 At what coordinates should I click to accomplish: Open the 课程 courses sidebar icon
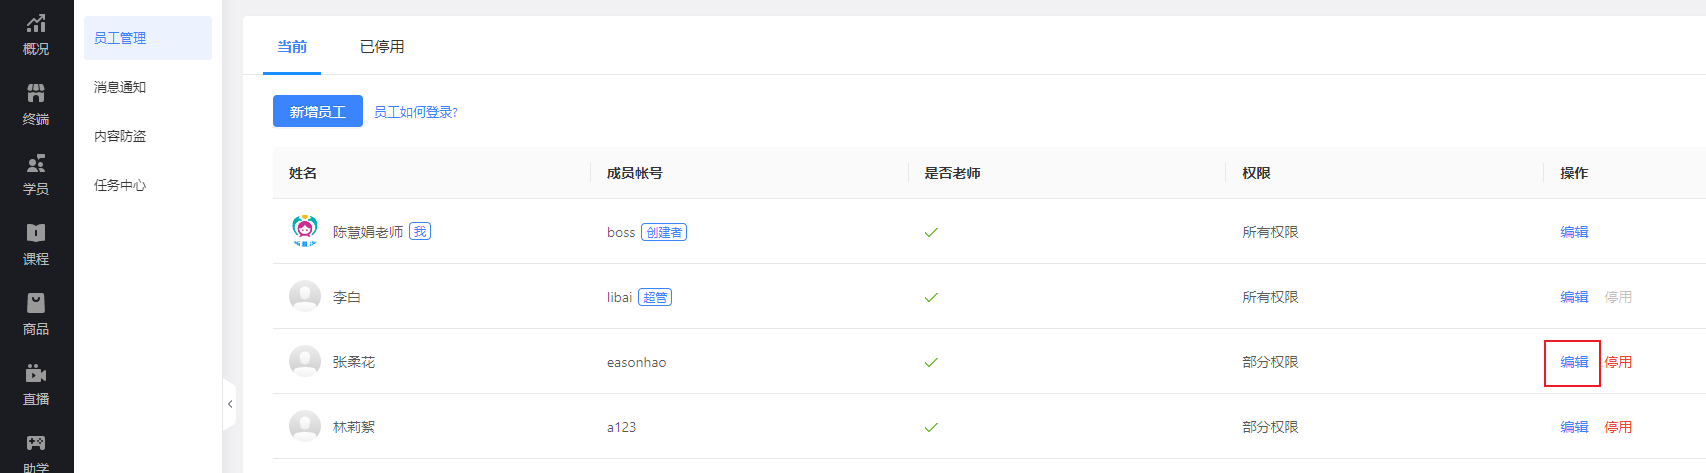click(x=36, y=233)
